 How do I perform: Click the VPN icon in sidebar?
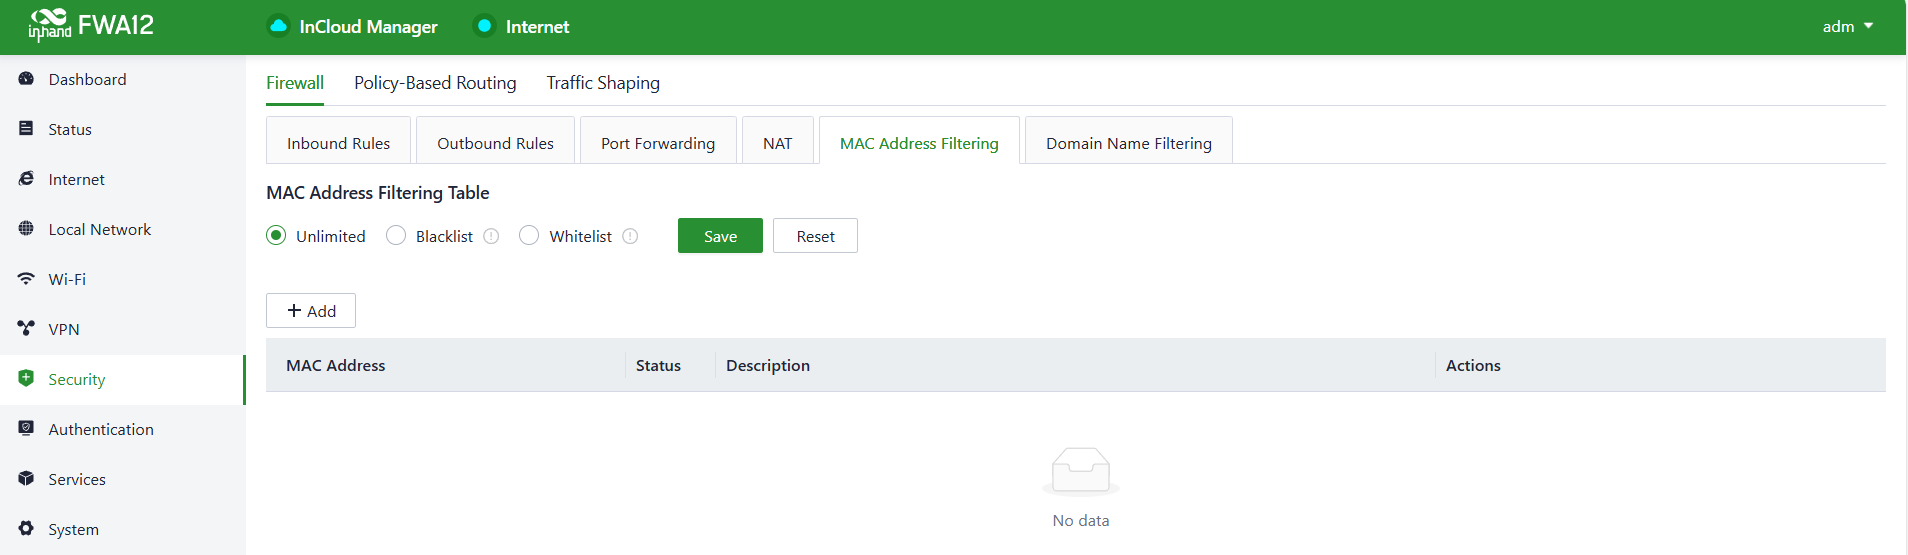26,329
